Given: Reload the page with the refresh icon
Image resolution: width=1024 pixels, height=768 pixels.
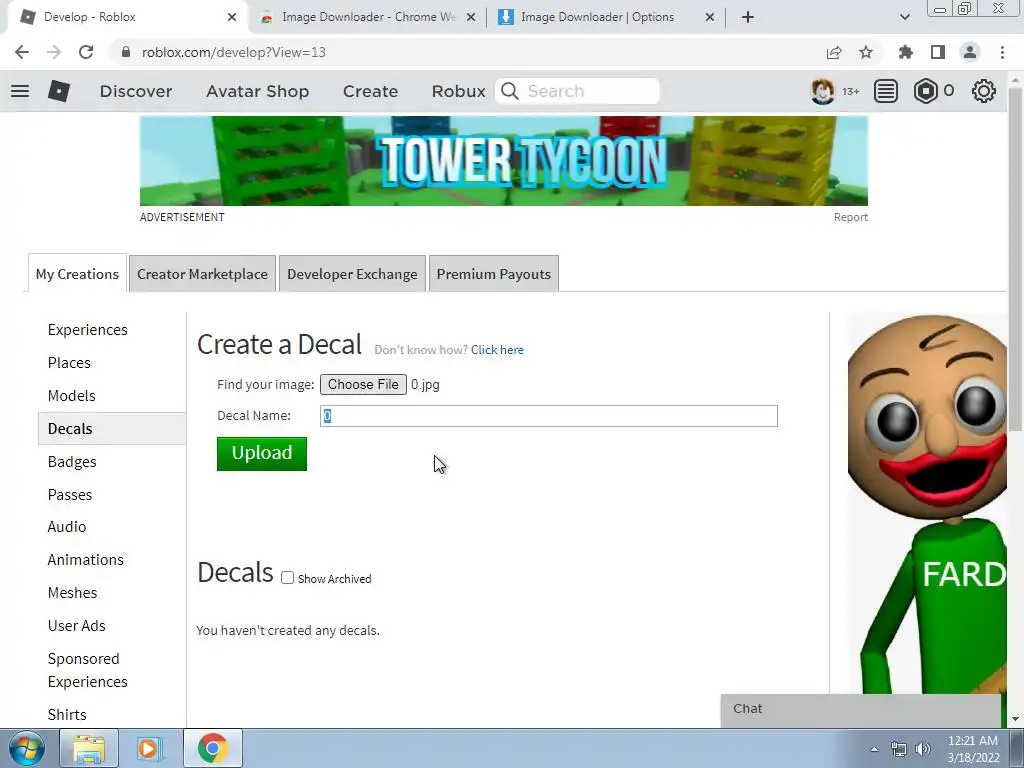Looking at the screenshot, I should click(x=86, y=52).
